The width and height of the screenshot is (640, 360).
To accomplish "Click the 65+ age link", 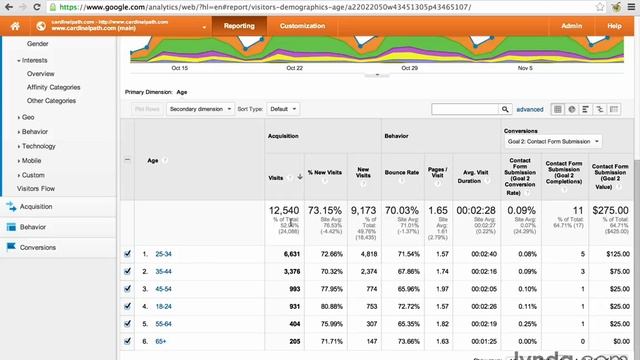I will 161,341.
